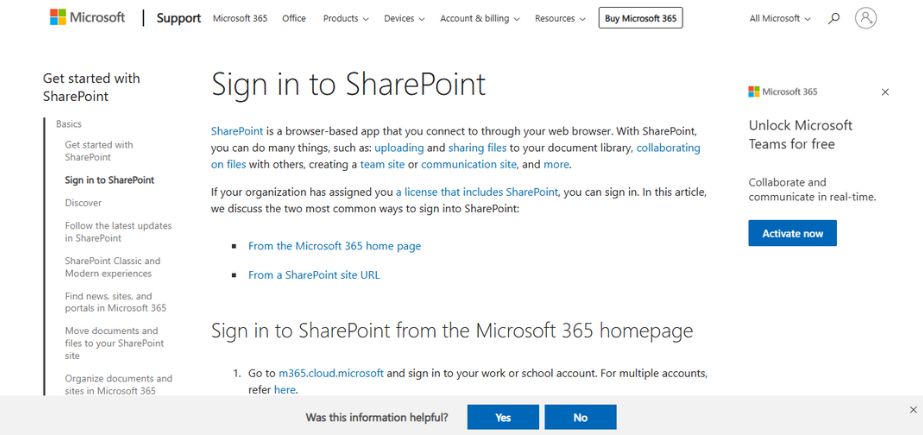Screen dimensions: 923x435
Task: Open sidebar item Get started with SharePoint
Action: click(x=99, y=151)
